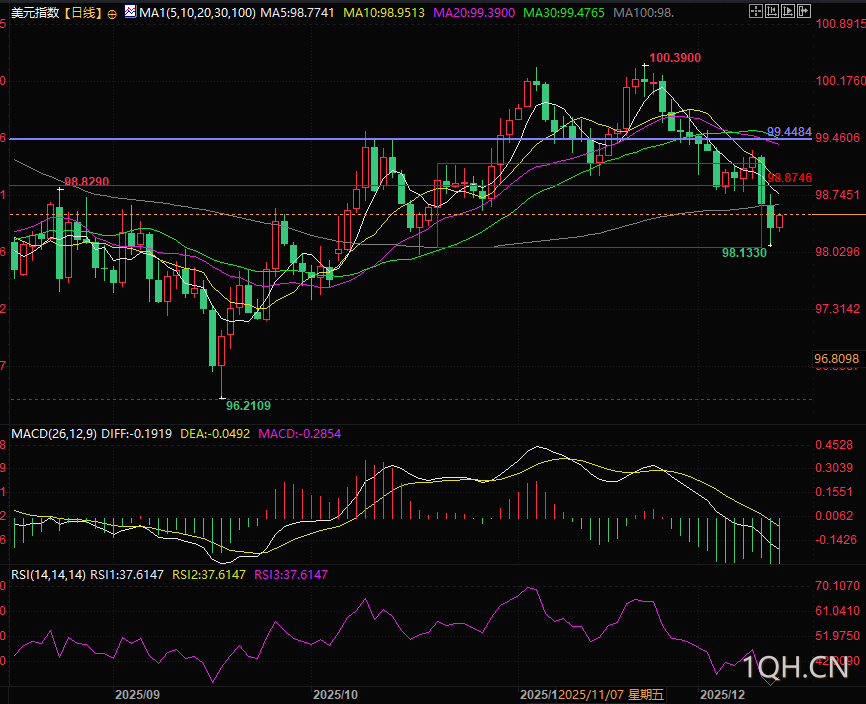
Task: Click the 2025/10 date on time axis
Action: point(336,693)
